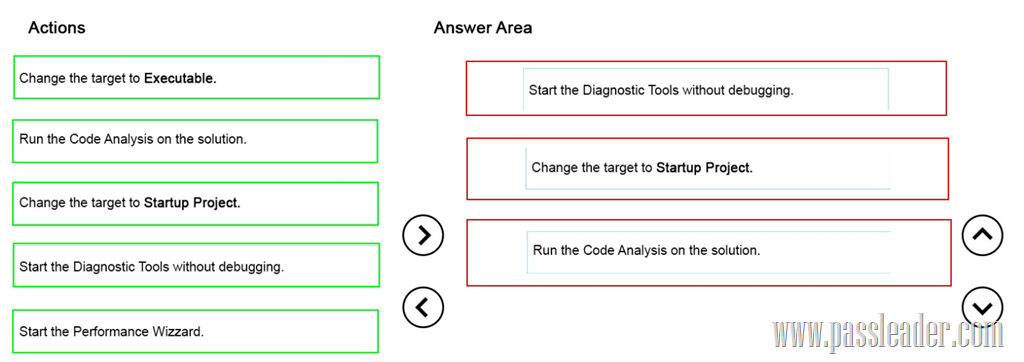Select 'Start the Diagnostic Tools' in Actions list
The height and width of the screenshot is (362, 1024).
(x=196, y=265)
